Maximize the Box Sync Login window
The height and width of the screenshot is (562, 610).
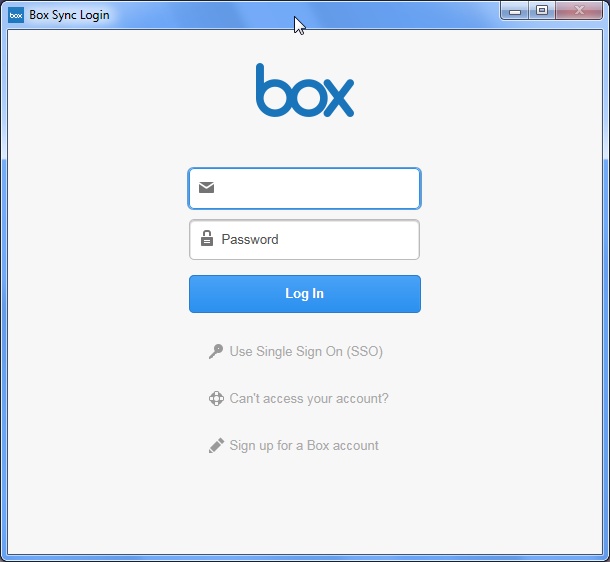tap(542, 11)
